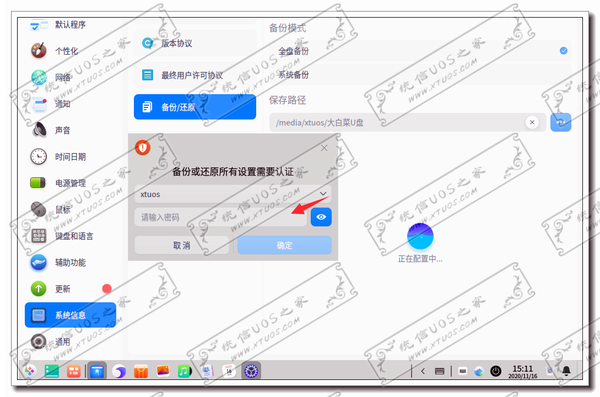The width and height of the screenshot is (600, 397).
Task: Open the 版本协议 page
Action: [195, 43]
